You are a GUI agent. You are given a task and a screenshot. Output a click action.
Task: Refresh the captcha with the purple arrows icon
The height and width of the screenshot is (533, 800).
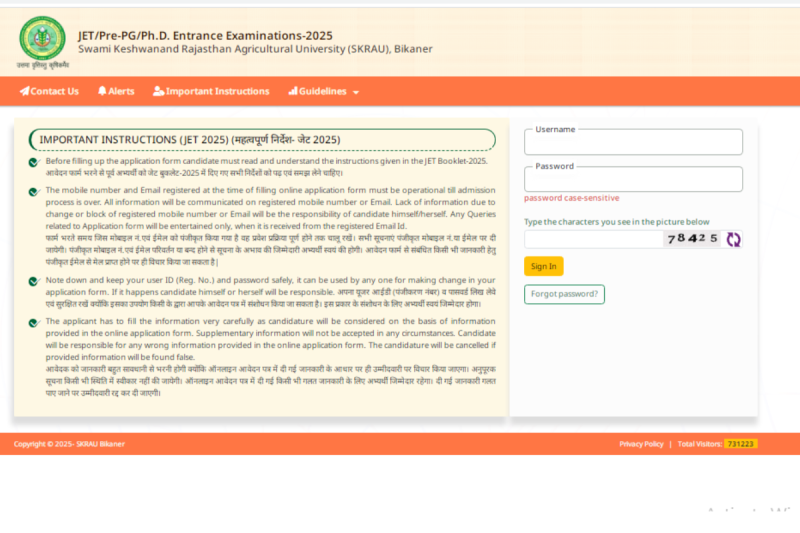pyautogui.click(x=734, y=239)
